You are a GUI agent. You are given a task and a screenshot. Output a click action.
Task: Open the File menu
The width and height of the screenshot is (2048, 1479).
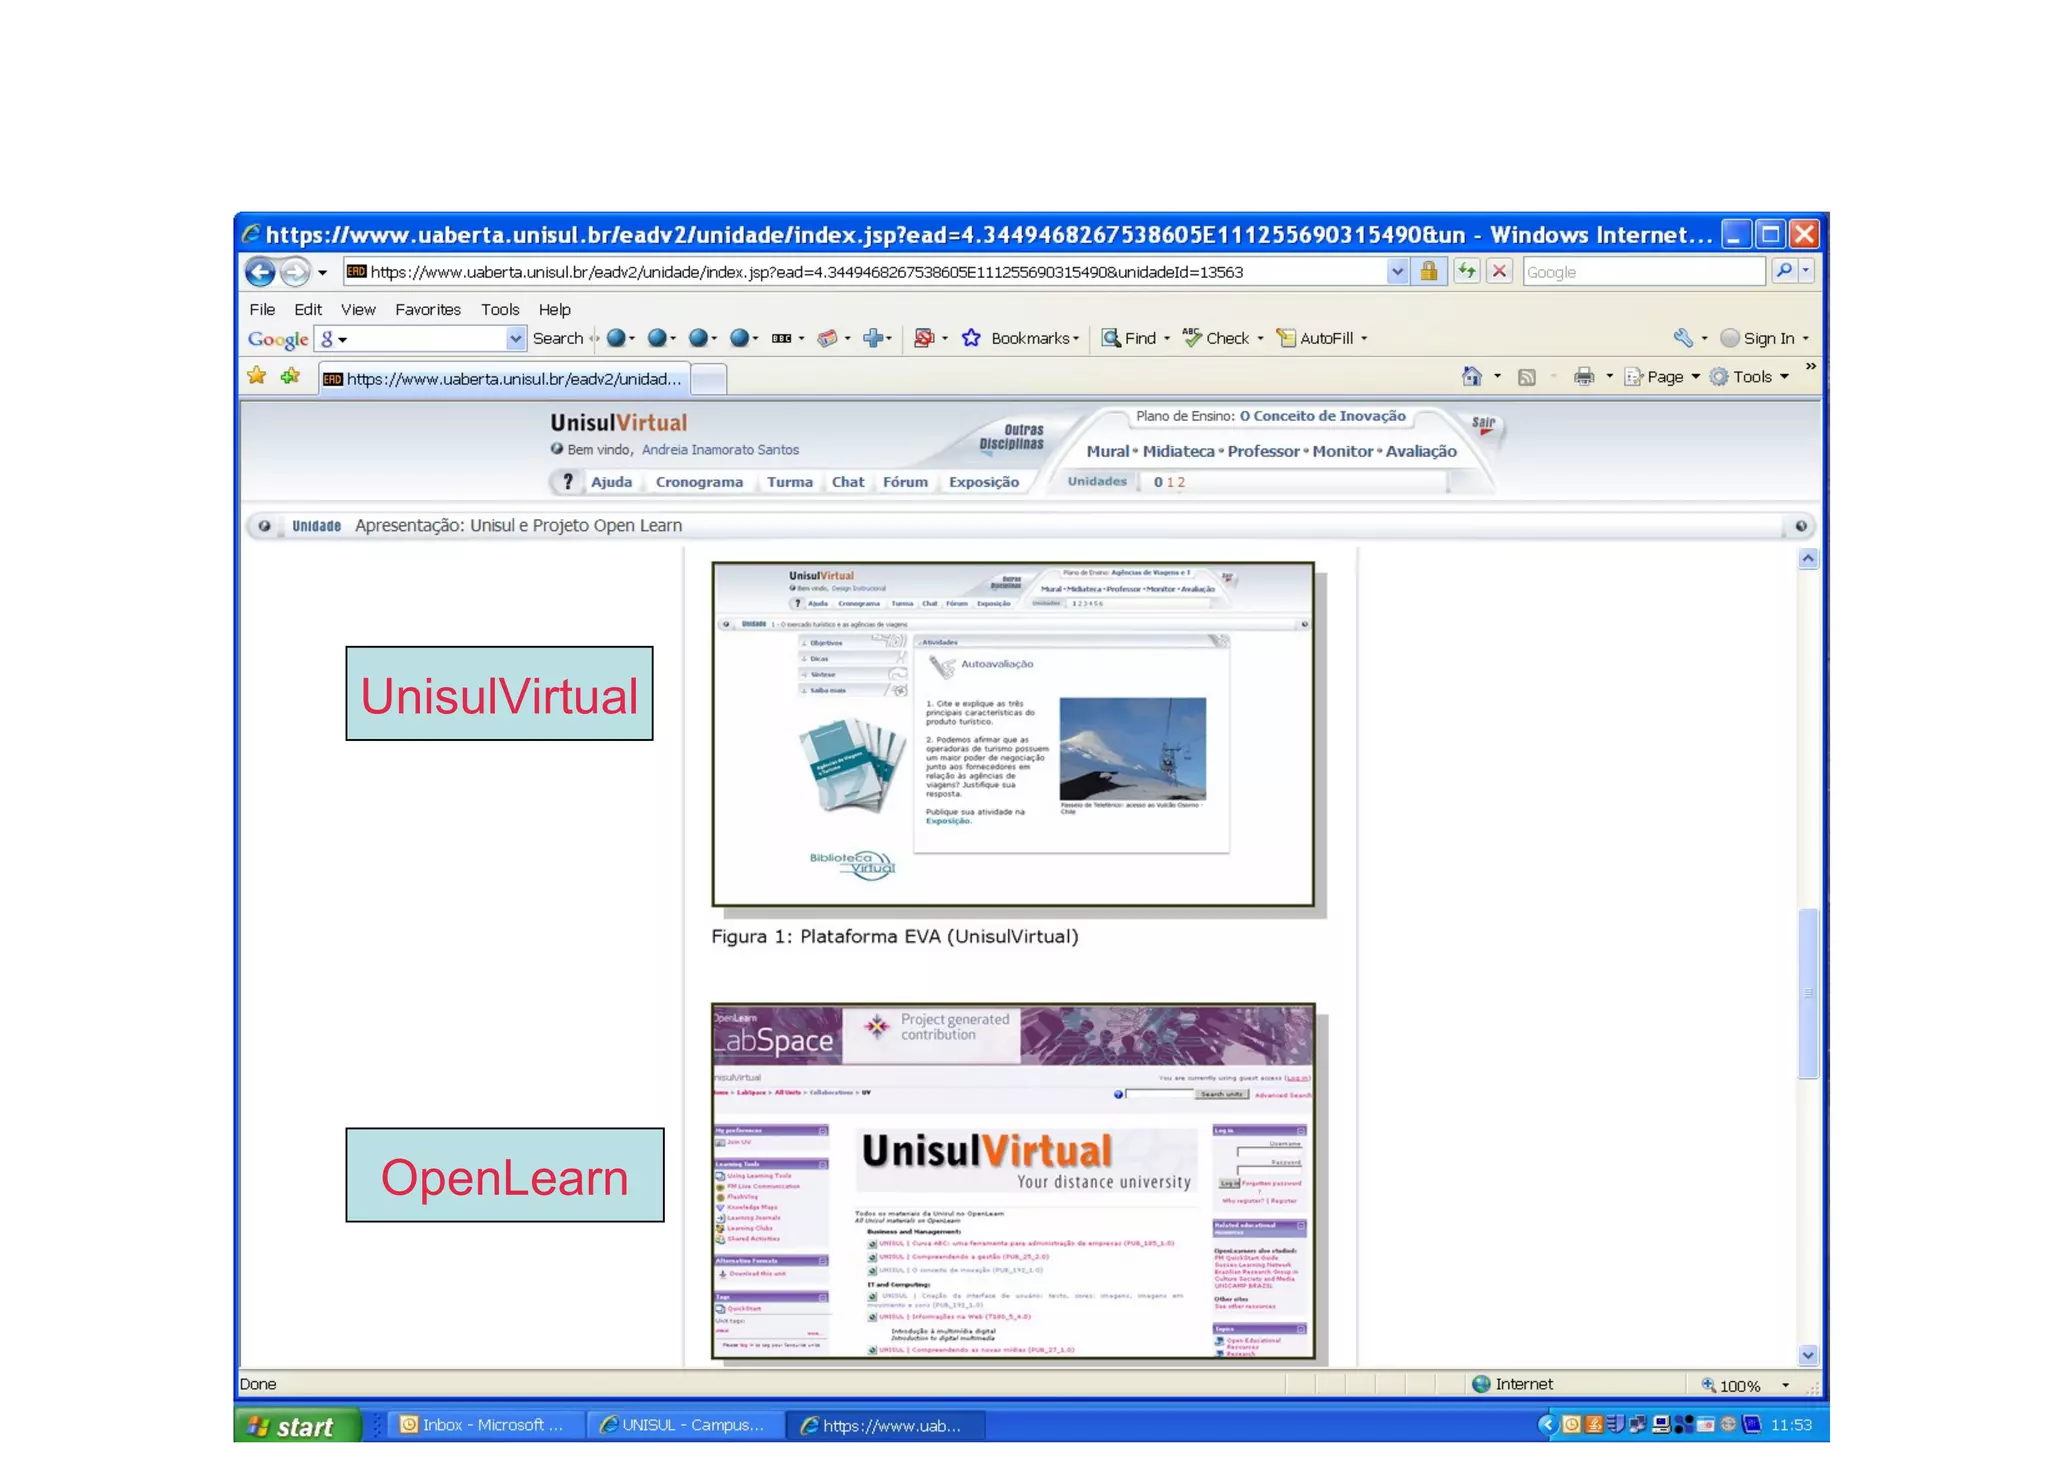[262, 310]
